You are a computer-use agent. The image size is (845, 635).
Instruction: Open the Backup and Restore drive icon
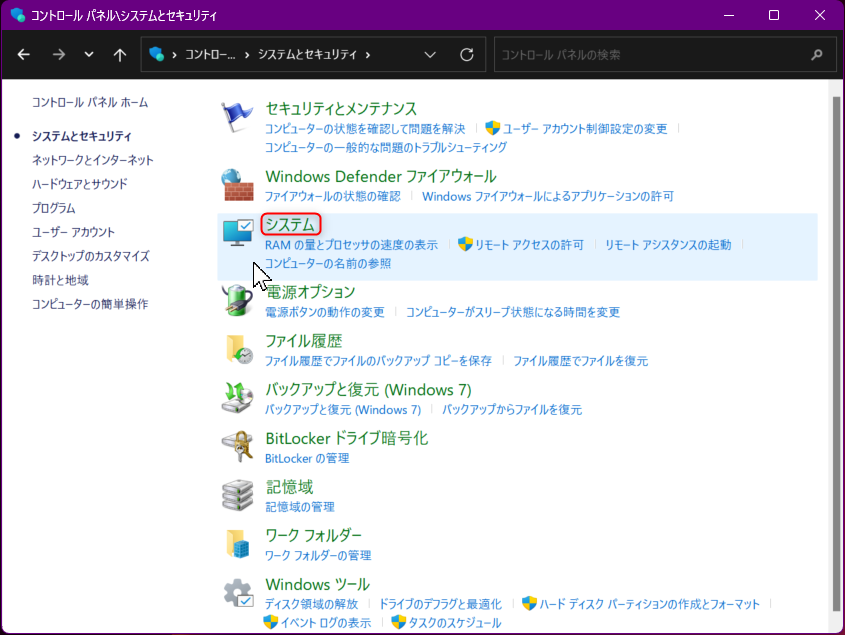tap(237, 397)
